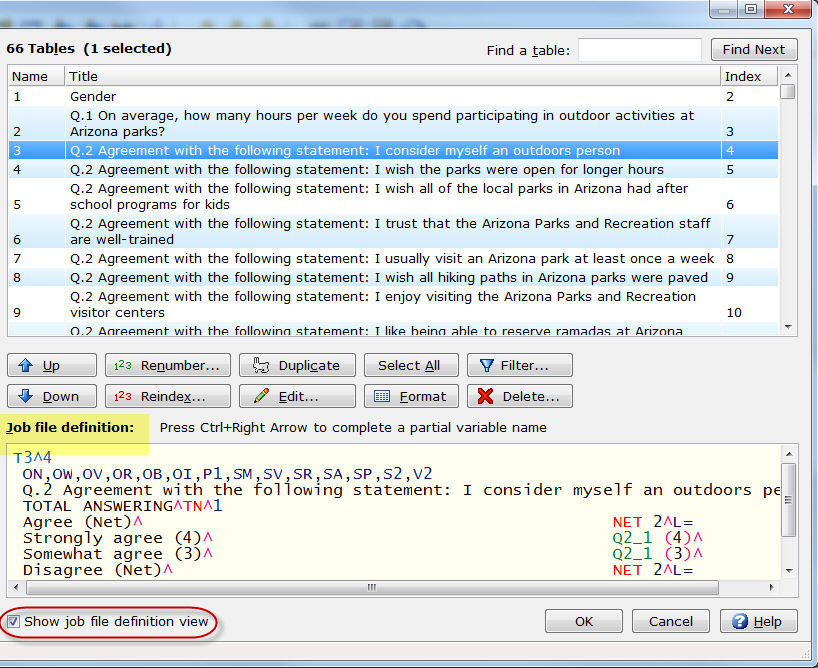This screenshot has height=668, width=818.
Task: Click the Renumber 123 icon
Action: point(123,365)
